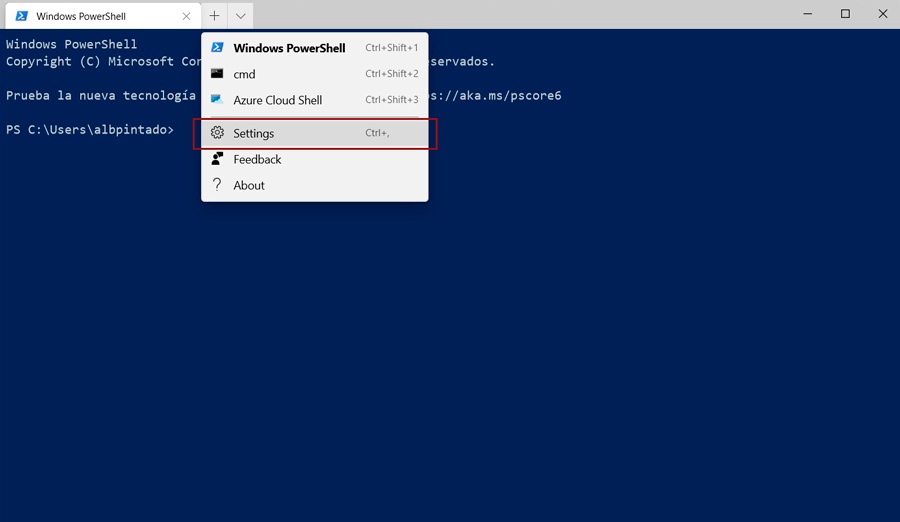Image resolution: width=900 pixels, height=522 pixels.
Task: Select Feedback in the dropdown menu
Action: pos(315,159)
